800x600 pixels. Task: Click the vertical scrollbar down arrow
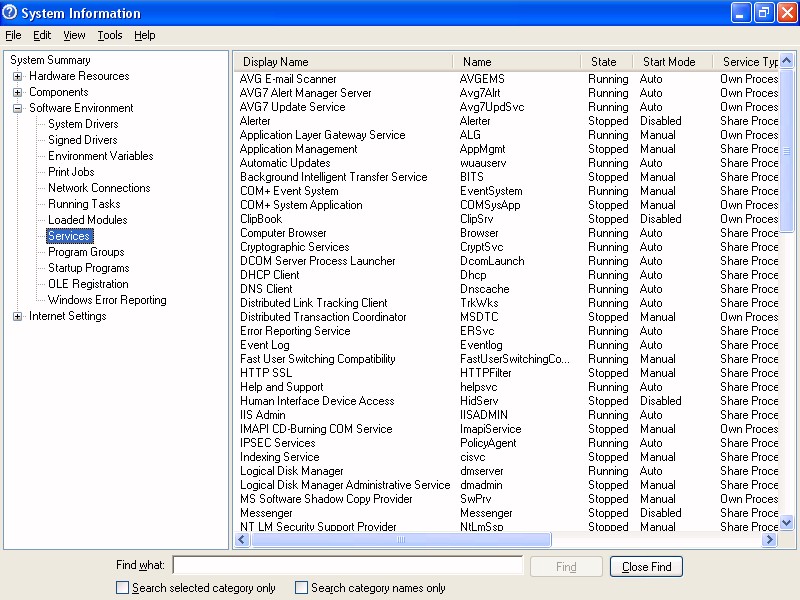[x=786, y=522]
